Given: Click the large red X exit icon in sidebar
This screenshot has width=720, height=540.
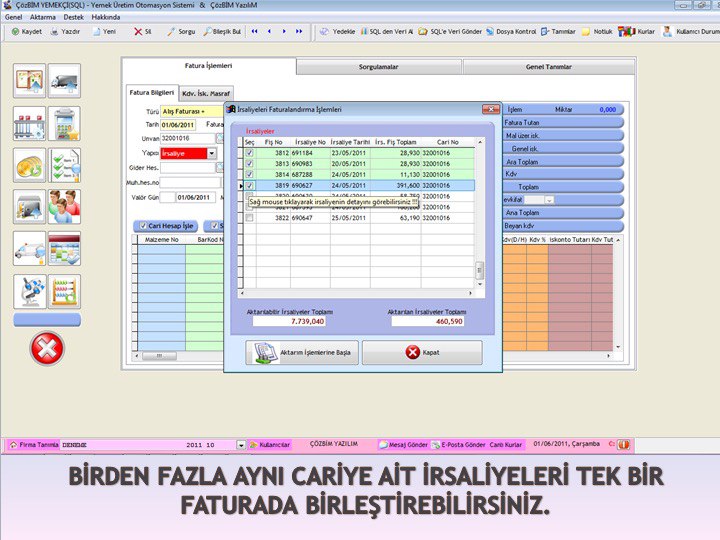Looking at the screenshot, I should 48,349.
